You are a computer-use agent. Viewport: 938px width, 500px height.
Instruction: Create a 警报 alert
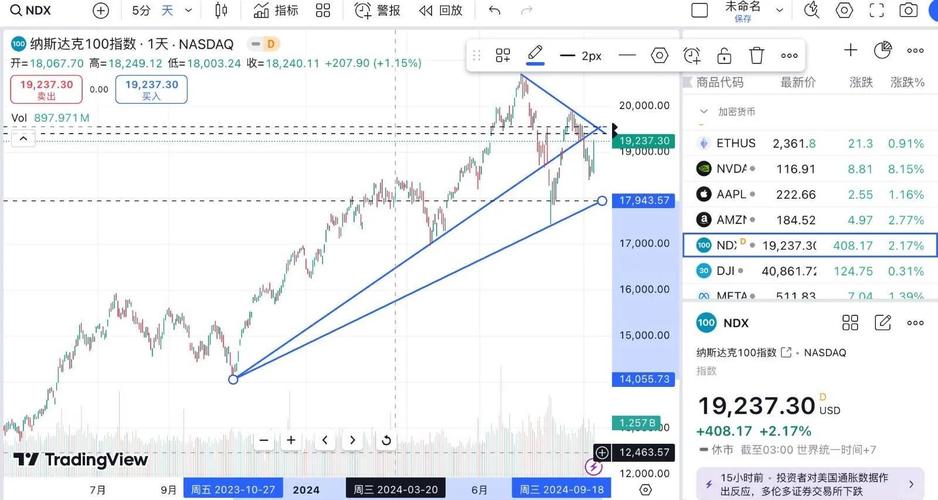[377, 10]
